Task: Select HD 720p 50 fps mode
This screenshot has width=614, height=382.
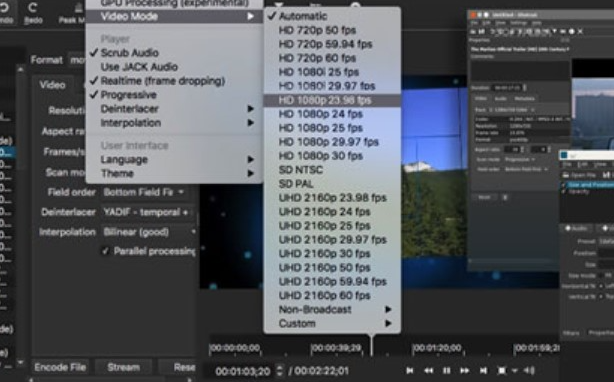Action: [x=332, y=31]
